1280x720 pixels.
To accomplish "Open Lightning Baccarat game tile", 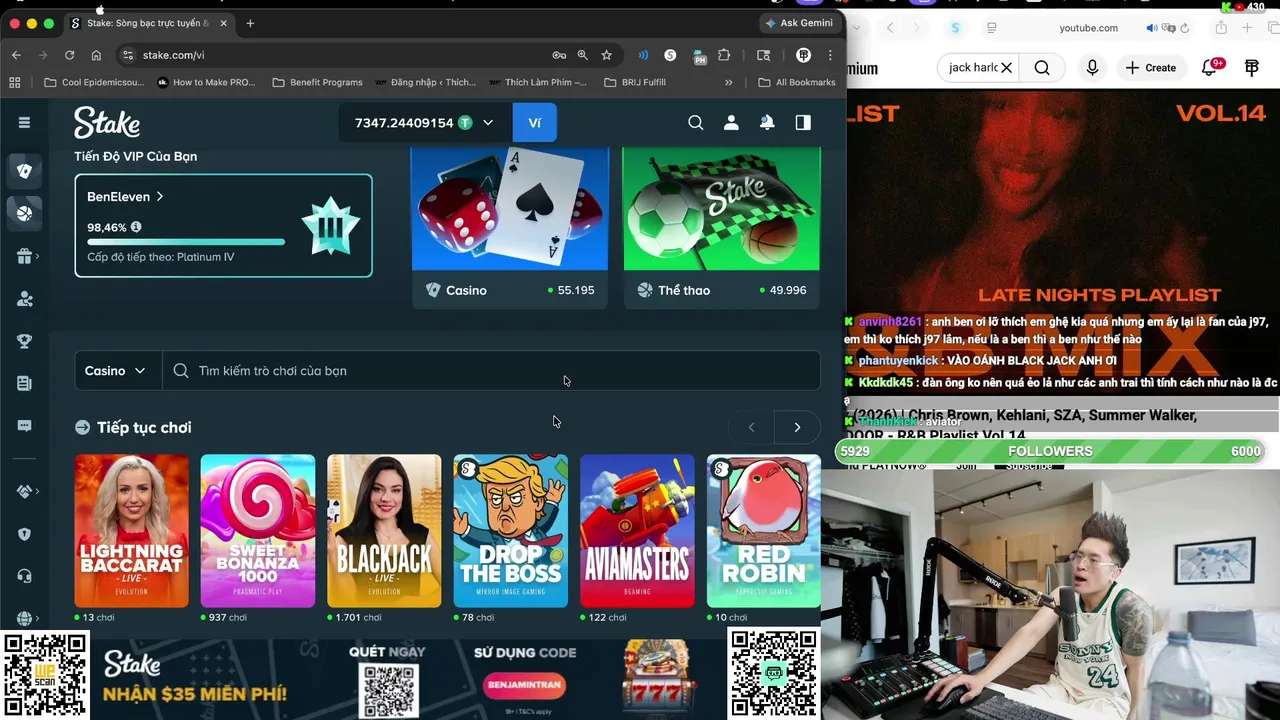I will (131, 531).
